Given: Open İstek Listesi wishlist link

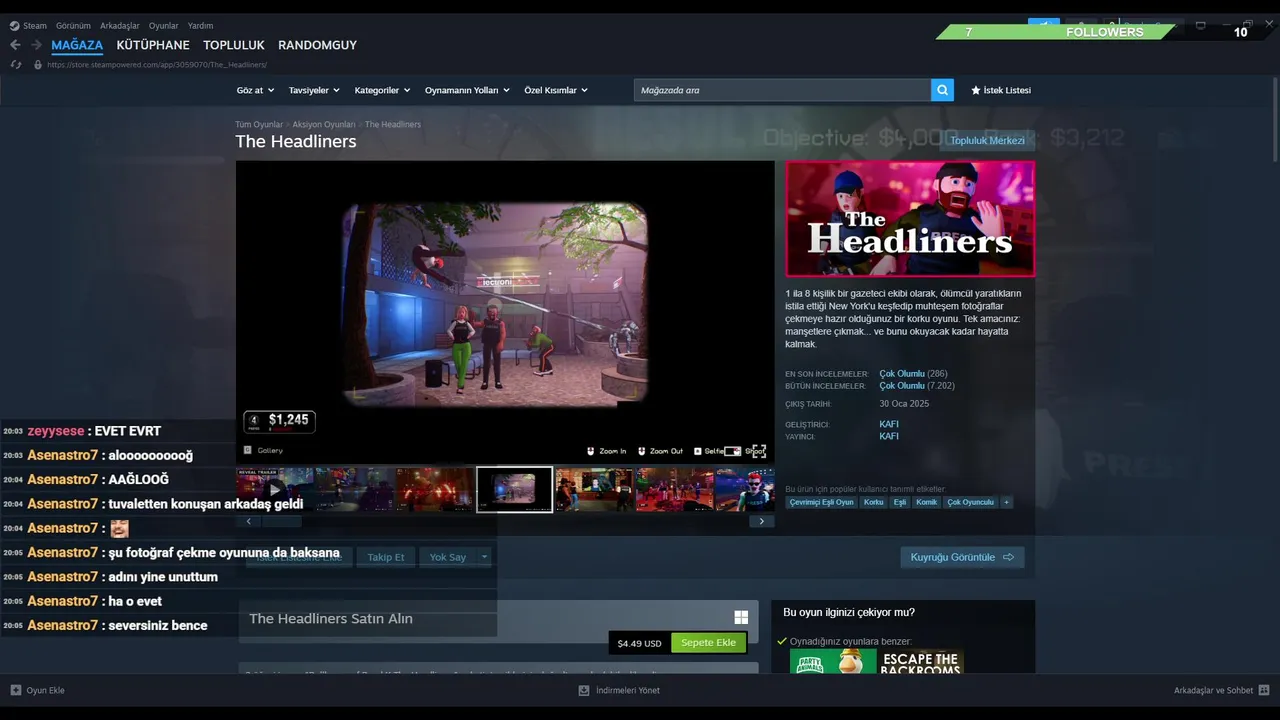Looking at the screenshot, I should coord(1001,90).
